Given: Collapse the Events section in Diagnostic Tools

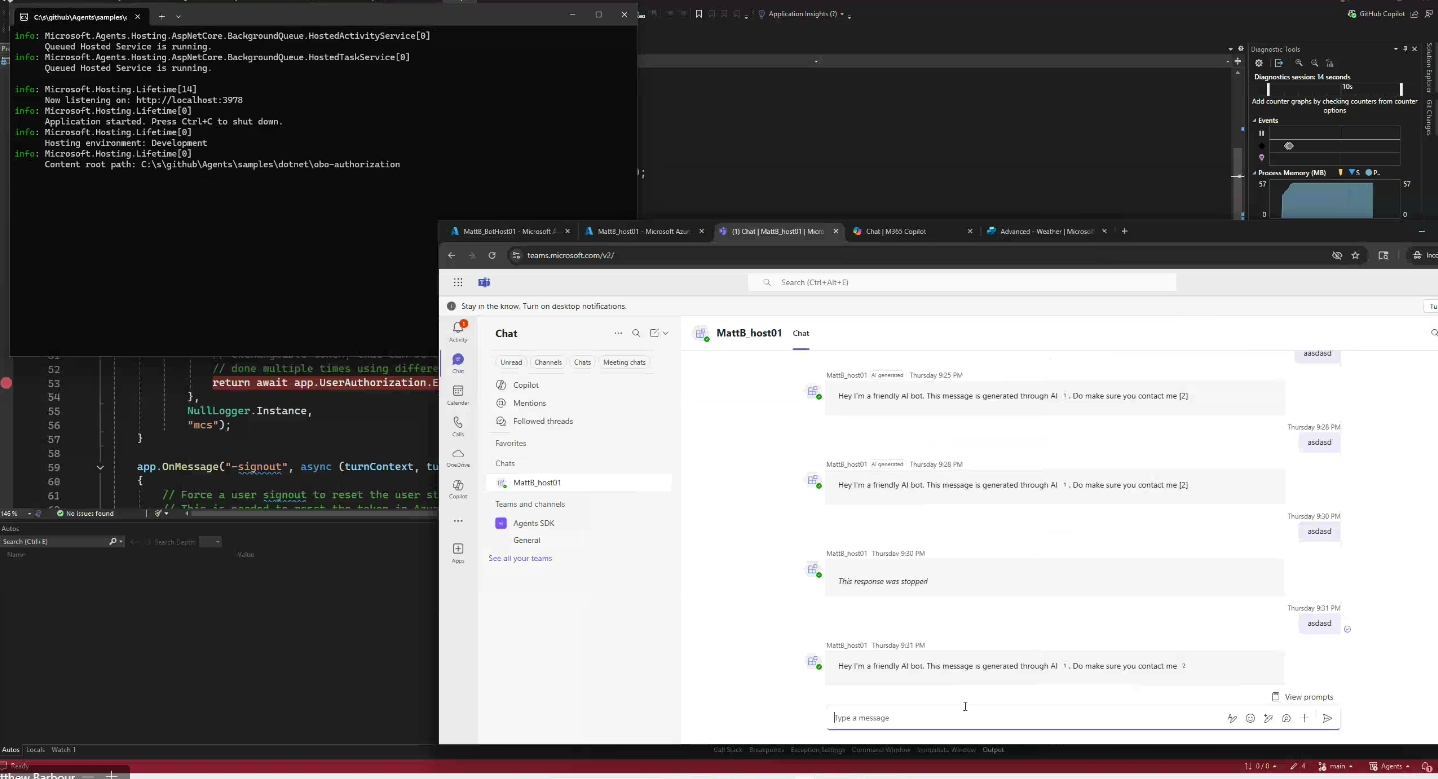Looking at the screenshot, I should click(x=1255, y=120).
